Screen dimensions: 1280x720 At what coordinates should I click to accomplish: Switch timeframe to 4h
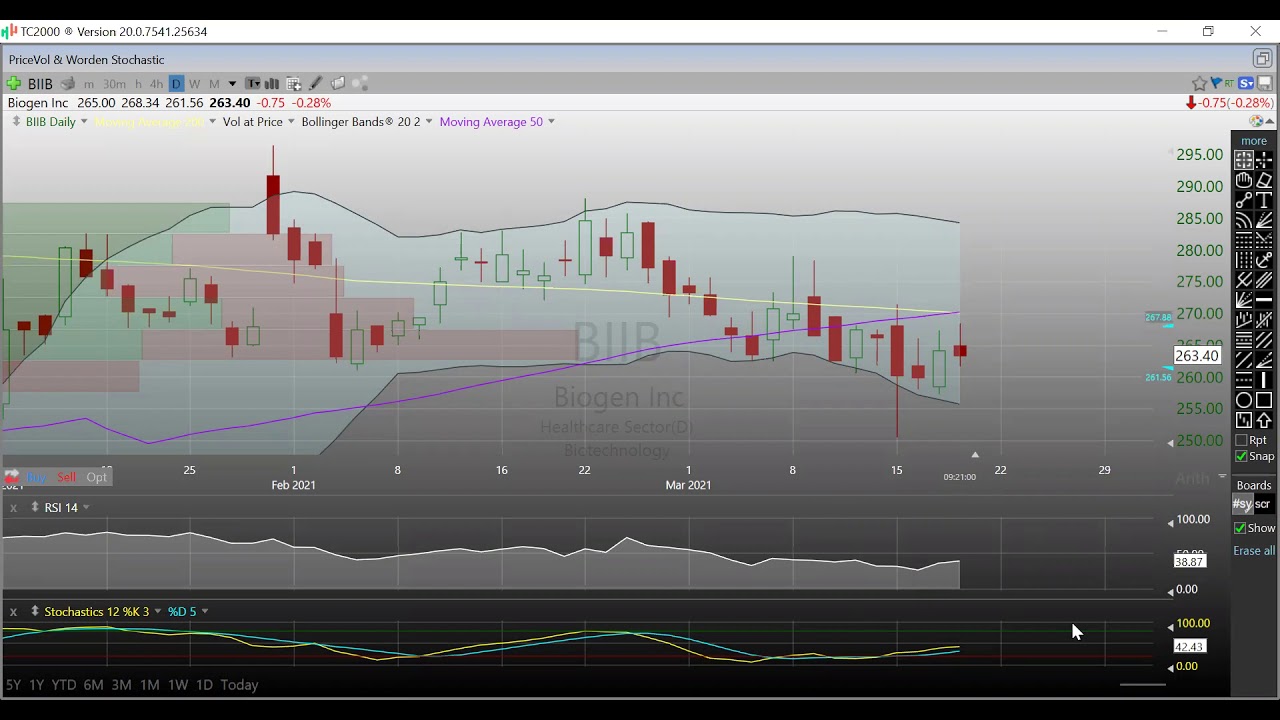tap(156, 84)
